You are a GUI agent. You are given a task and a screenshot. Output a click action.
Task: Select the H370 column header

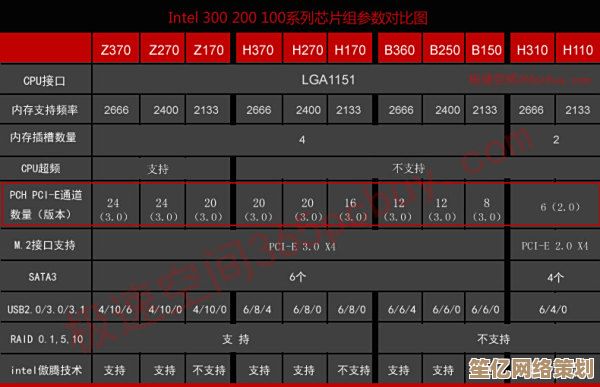click(258, 49)
